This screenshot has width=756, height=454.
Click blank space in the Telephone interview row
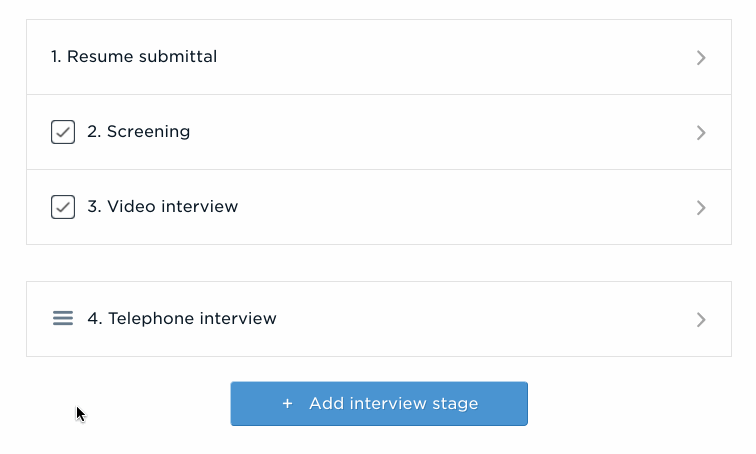pyautogui.click(x=482, y=319)
